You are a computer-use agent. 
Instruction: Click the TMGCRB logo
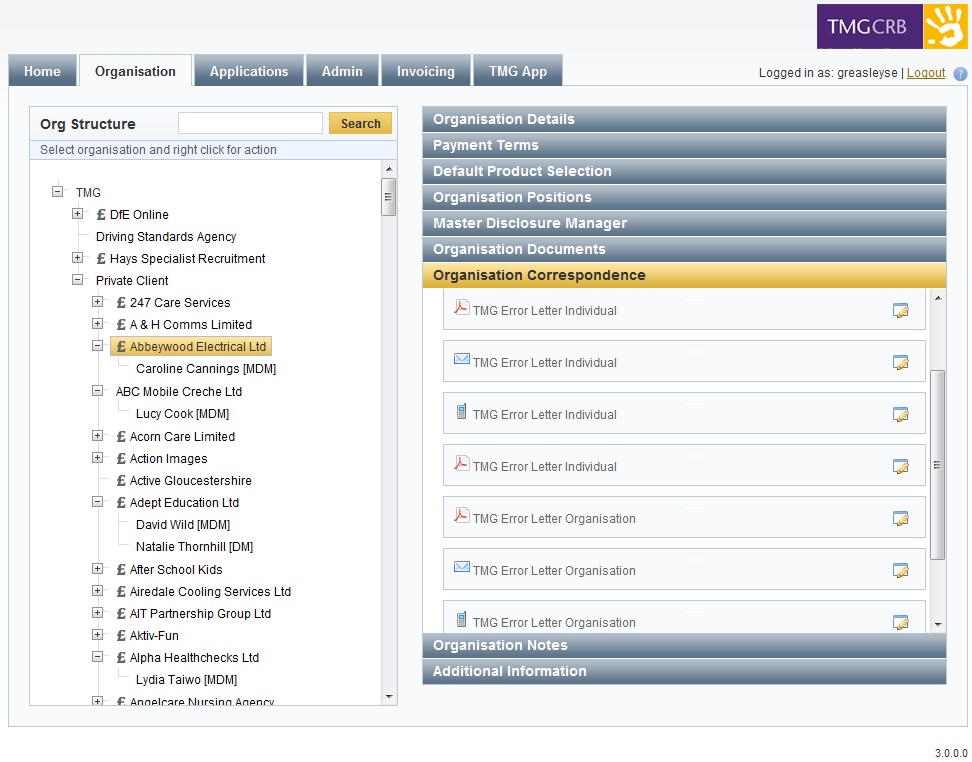891,26
